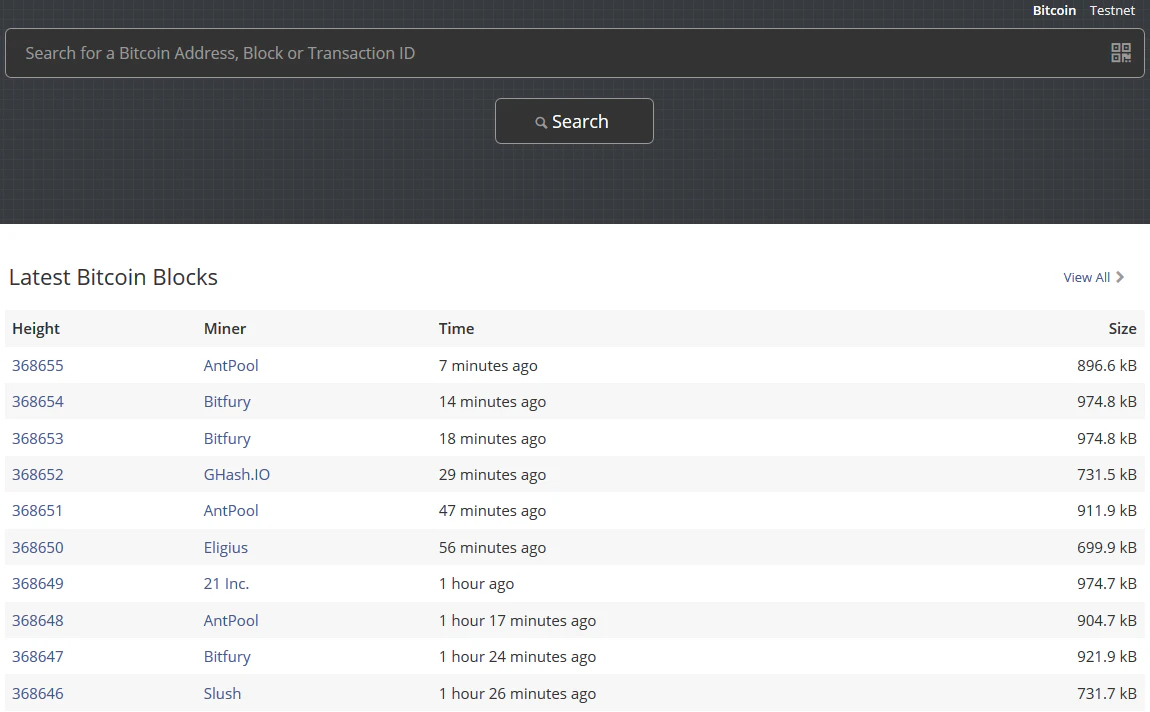
Task: Click the '1 hour 24 minutes ago' cell
Action: 517,656
